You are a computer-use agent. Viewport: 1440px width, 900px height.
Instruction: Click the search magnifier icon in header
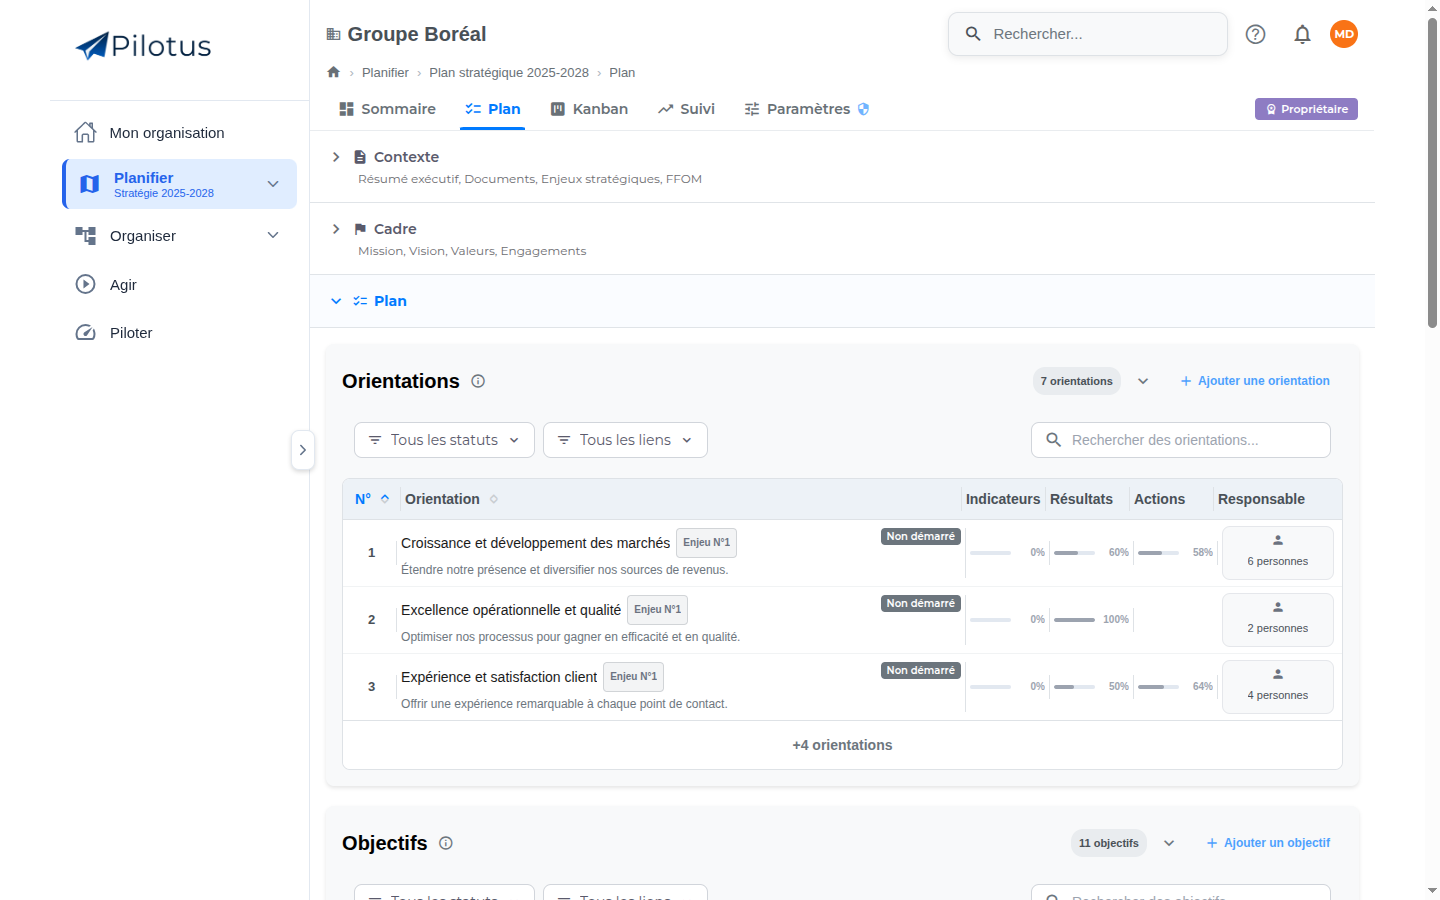[973, 34]
